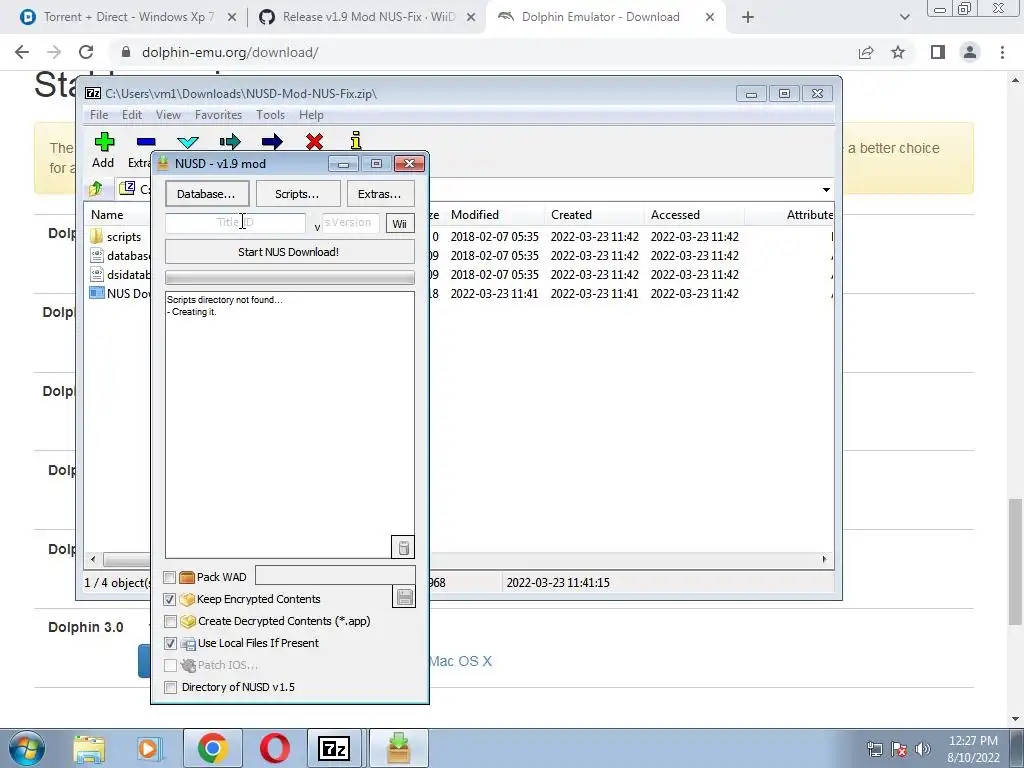Open Opera from the taskbar
The height and width of the screenshot is (768, 1024).
click(x=275, y=748)
